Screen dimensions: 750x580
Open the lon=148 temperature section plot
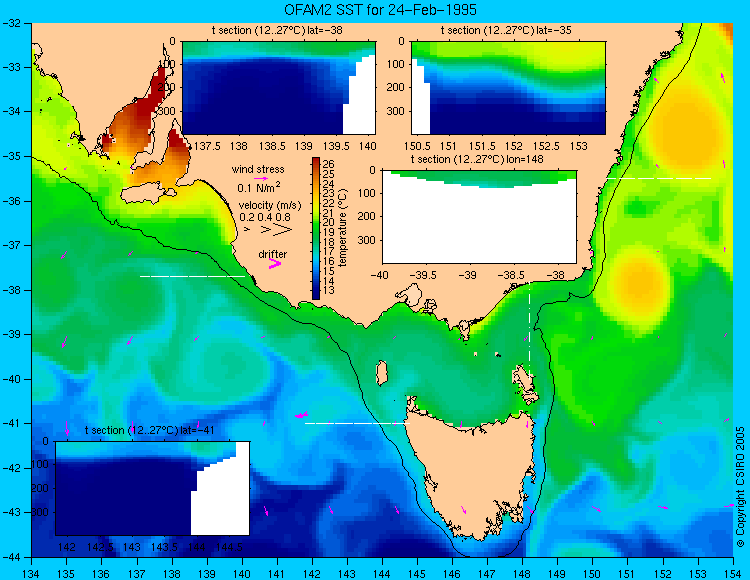(479, 217)
